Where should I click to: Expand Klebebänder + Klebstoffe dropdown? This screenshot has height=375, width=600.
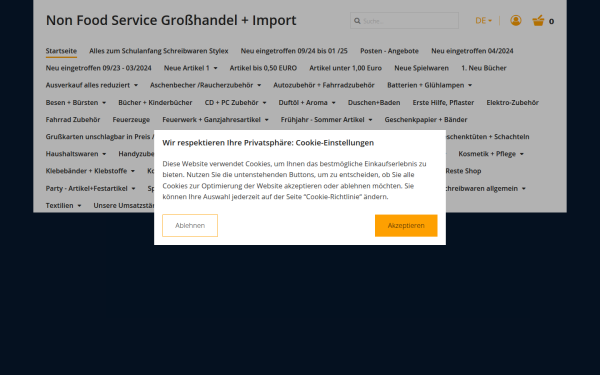90,171
